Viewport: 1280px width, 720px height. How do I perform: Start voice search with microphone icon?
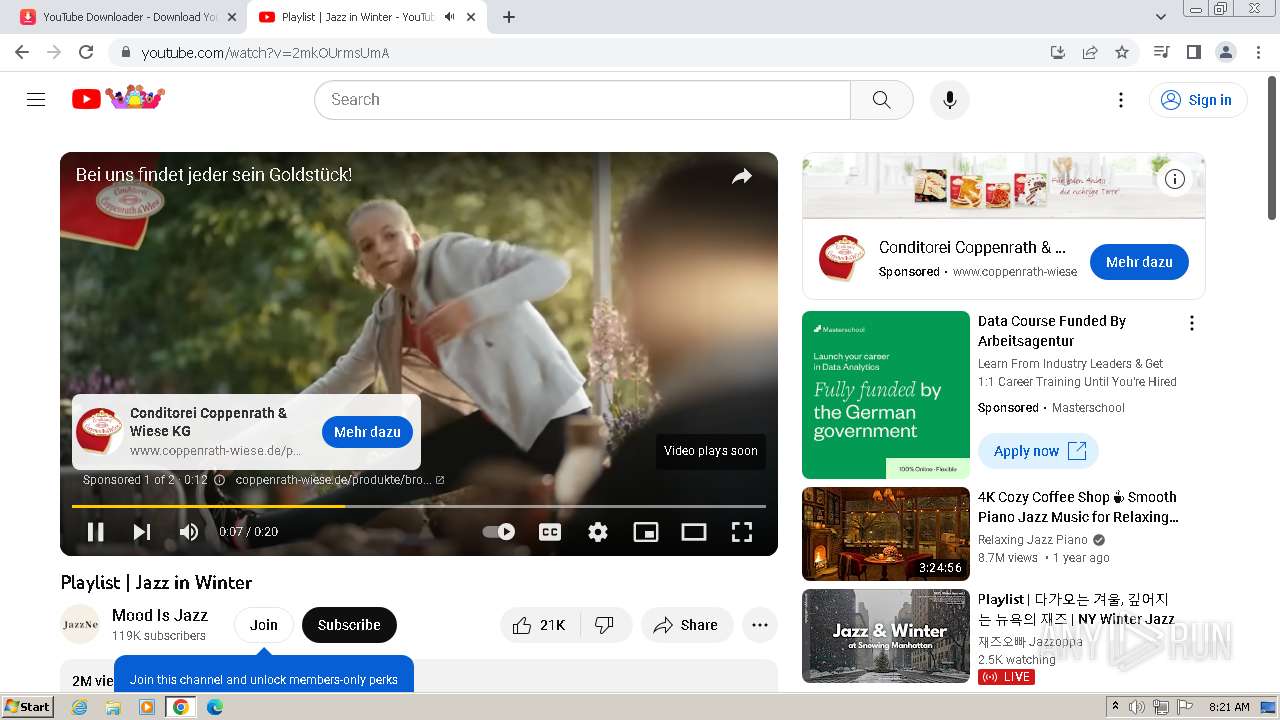click(x=950, y=100)
